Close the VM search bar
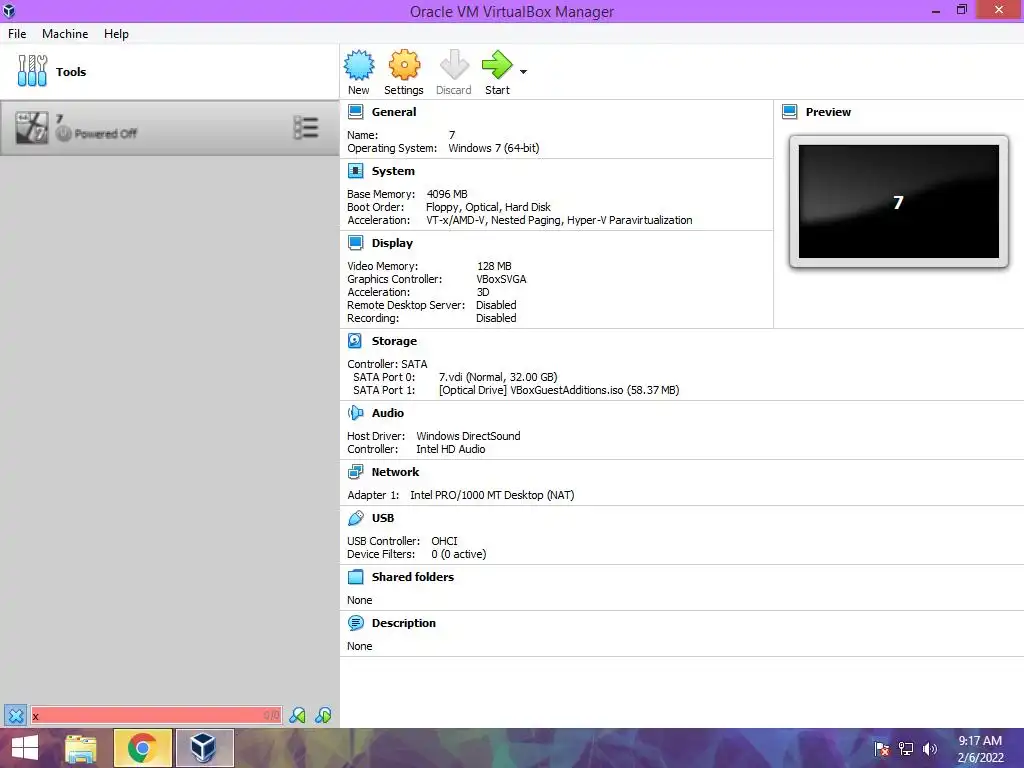Image resolution: width=1024 pixels, height=768 pixels. coord(16,716)
